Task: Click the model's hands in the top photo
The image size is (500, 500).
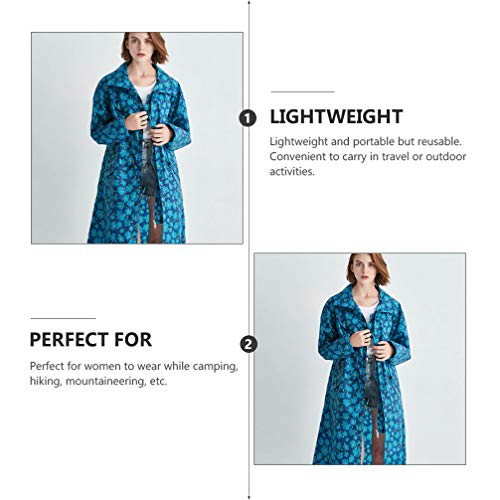Action: tap(149, 127)
